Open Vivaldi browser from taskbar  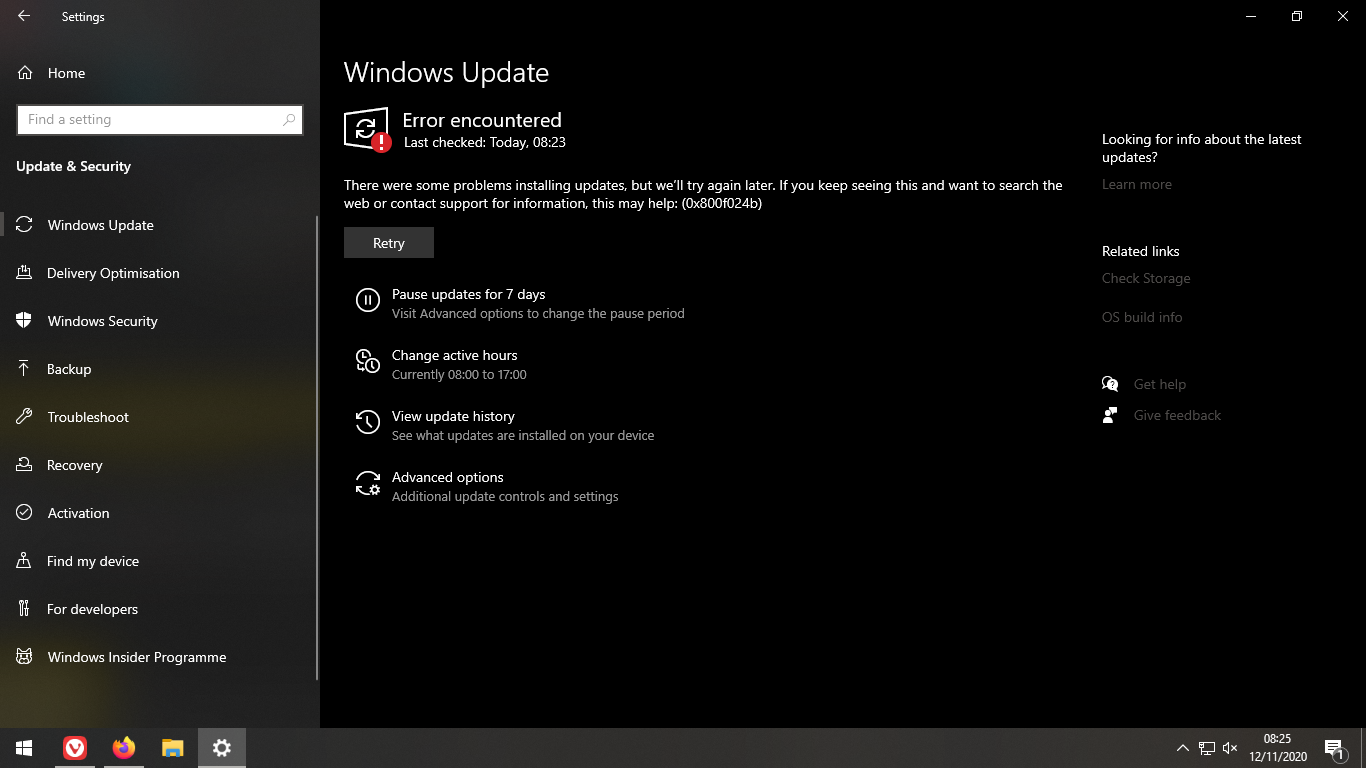pyautogui.click(x=75, y=748)
